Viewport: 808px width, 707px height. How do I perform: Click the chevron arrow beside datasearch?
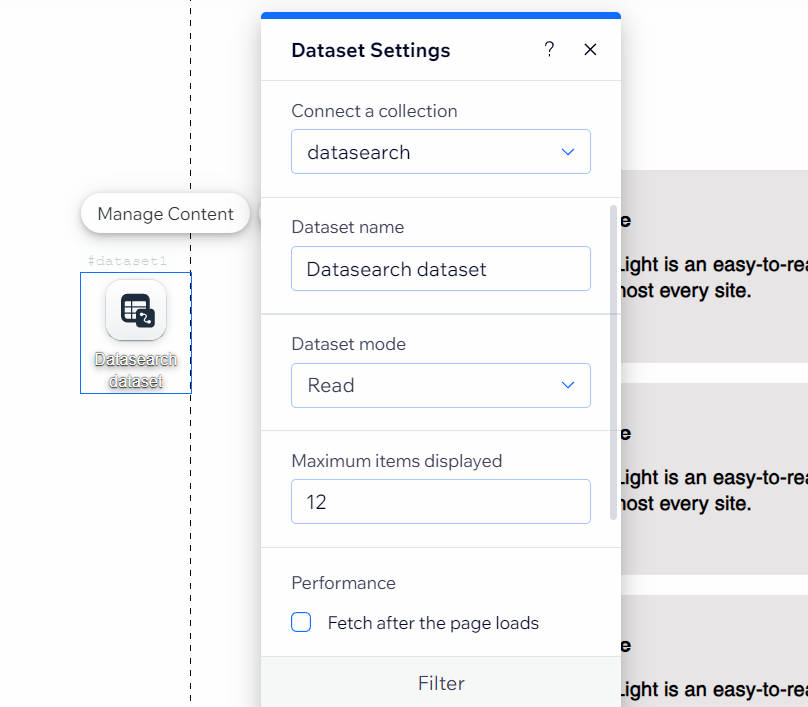(x=568, y=152)
